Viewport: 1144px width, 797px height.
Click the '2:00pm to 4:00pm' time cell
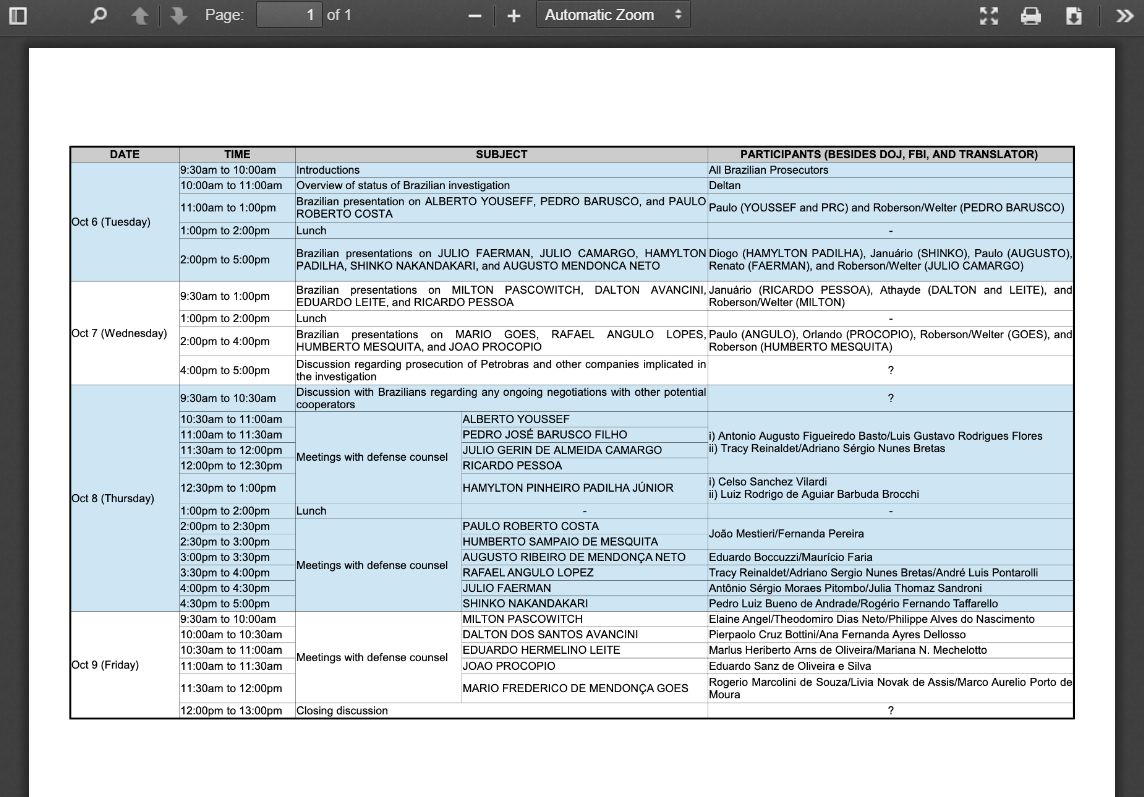[x=237, y=341]
